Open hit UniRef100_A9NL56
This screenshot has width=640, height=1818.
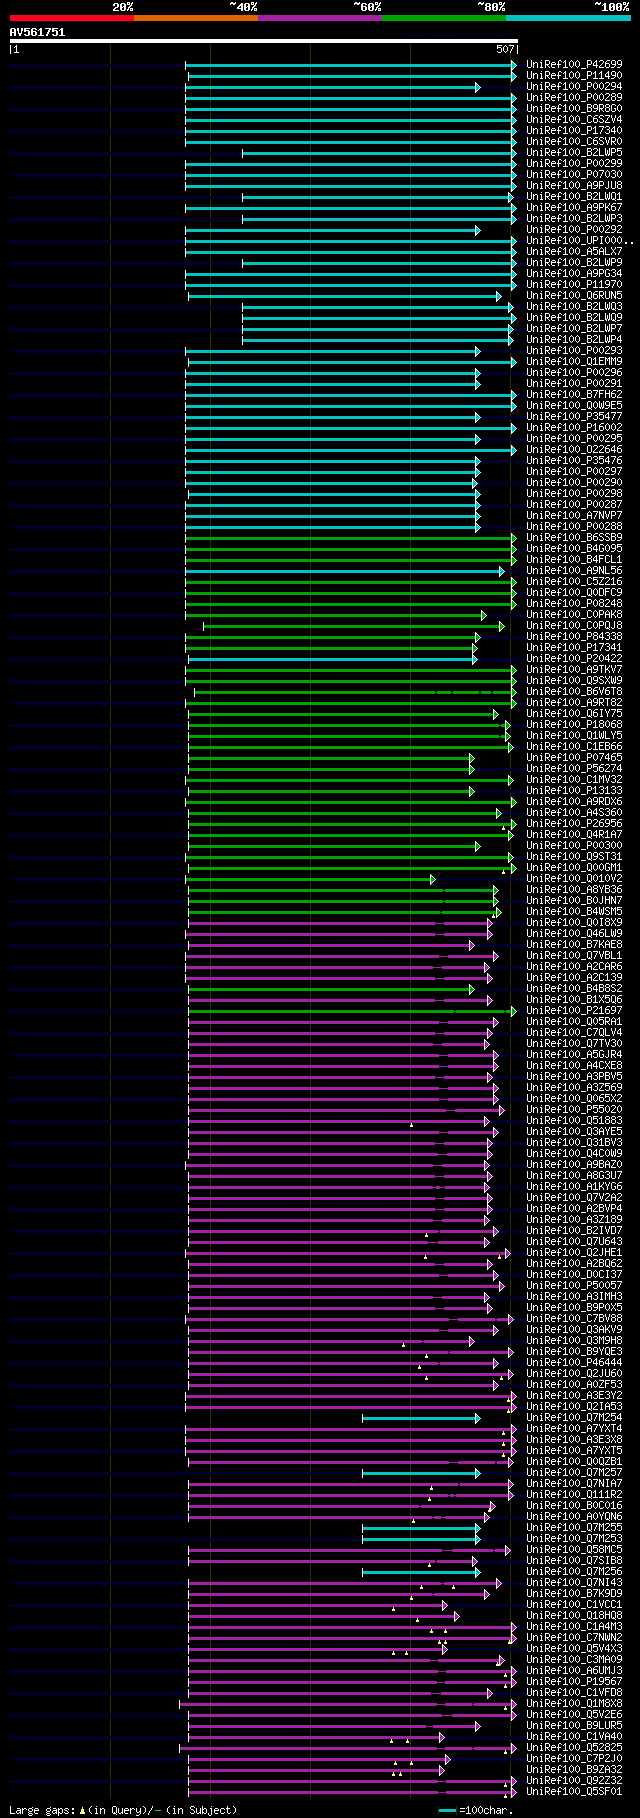[574, 570]
